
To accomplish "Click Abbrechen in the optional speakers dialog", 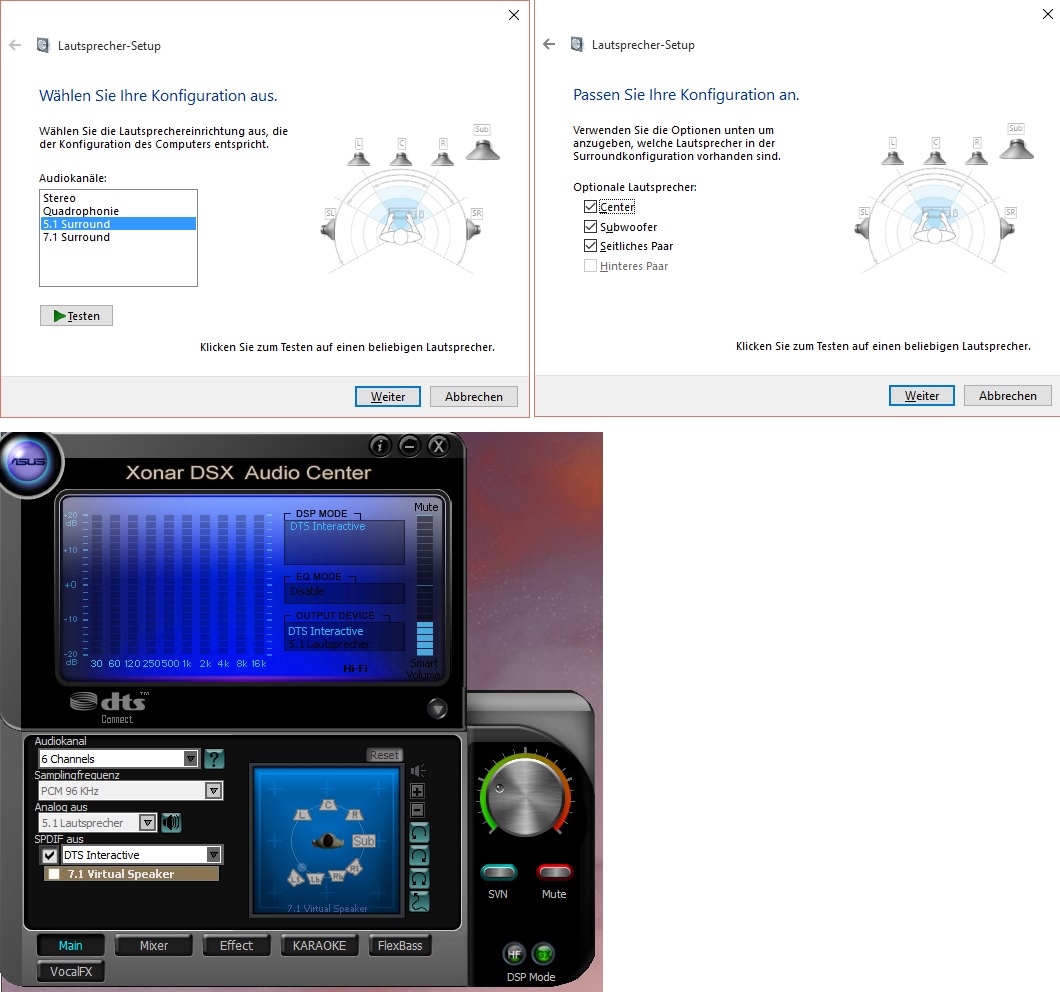I will click(1008, 396).
